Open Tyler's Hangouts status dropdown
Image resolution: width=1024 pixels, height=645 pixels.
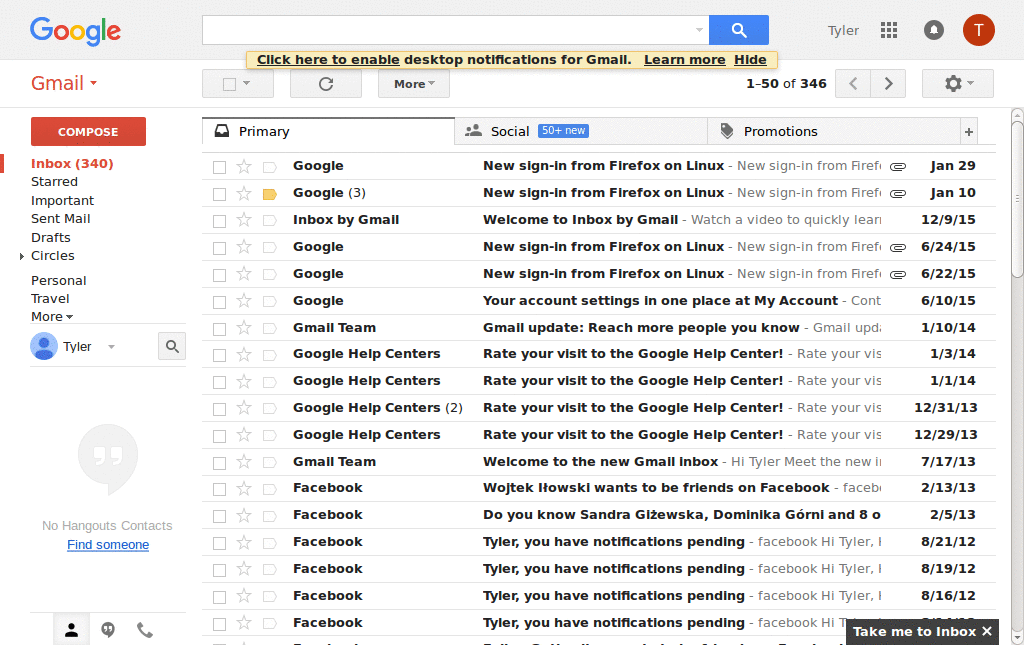(112, 347)
